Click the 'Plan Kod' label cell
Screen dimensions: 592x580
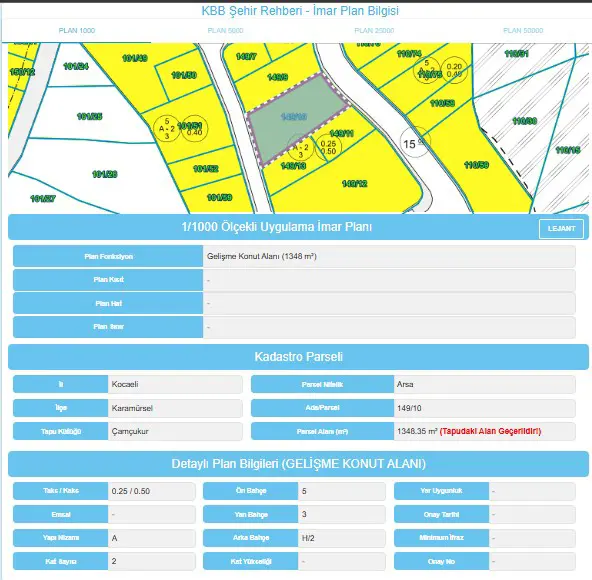tap(108, 280)
